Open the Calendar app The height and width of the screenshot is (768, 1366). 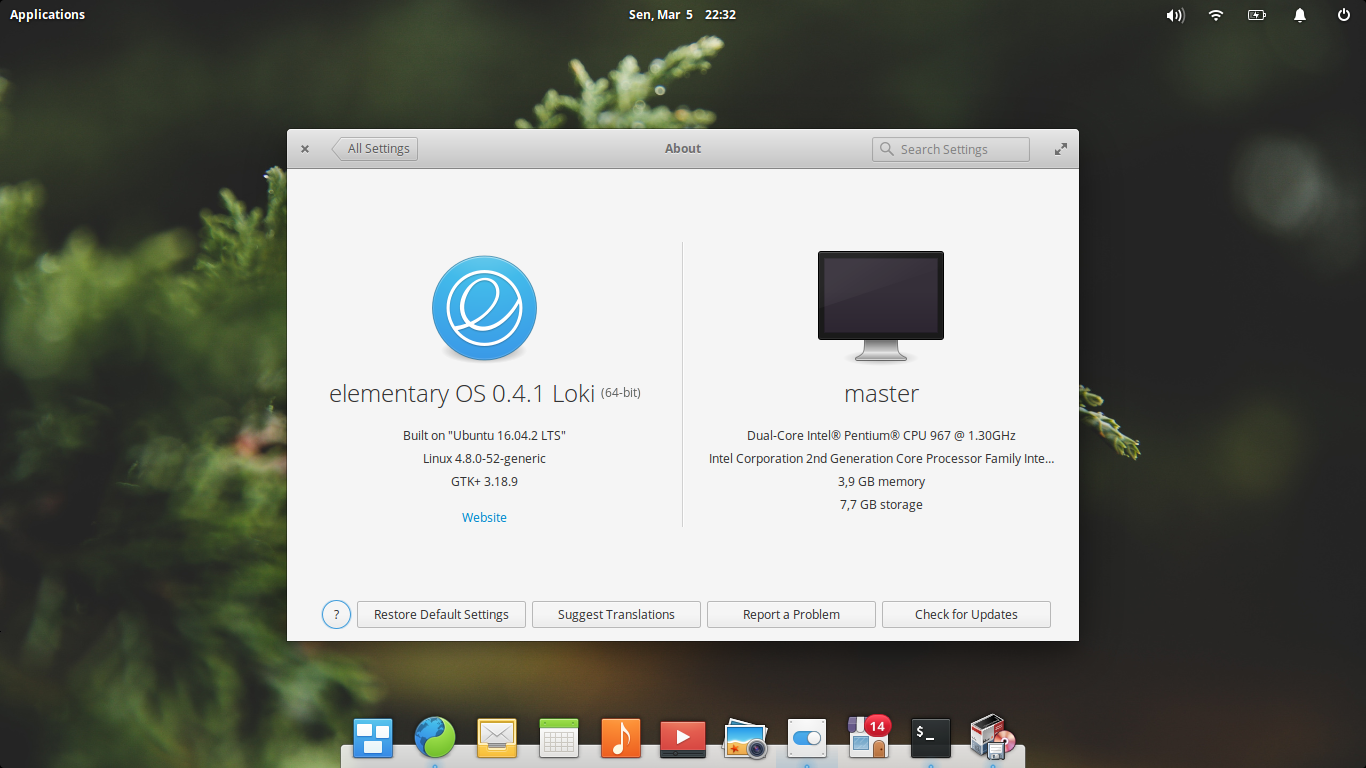pyautogui.click(x=558, y=738)
